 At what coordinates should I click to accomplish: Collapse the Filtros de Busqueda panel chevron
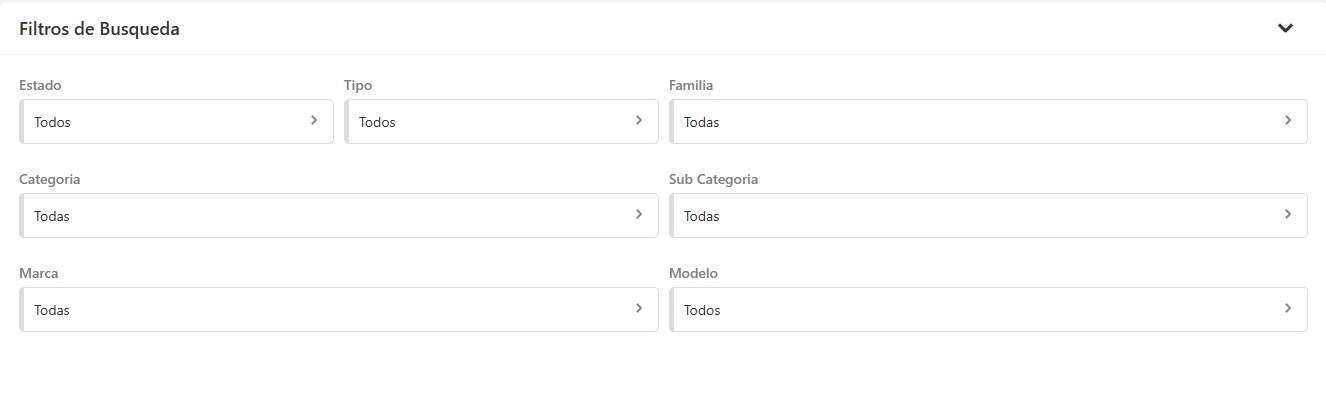pos(1285,28)
